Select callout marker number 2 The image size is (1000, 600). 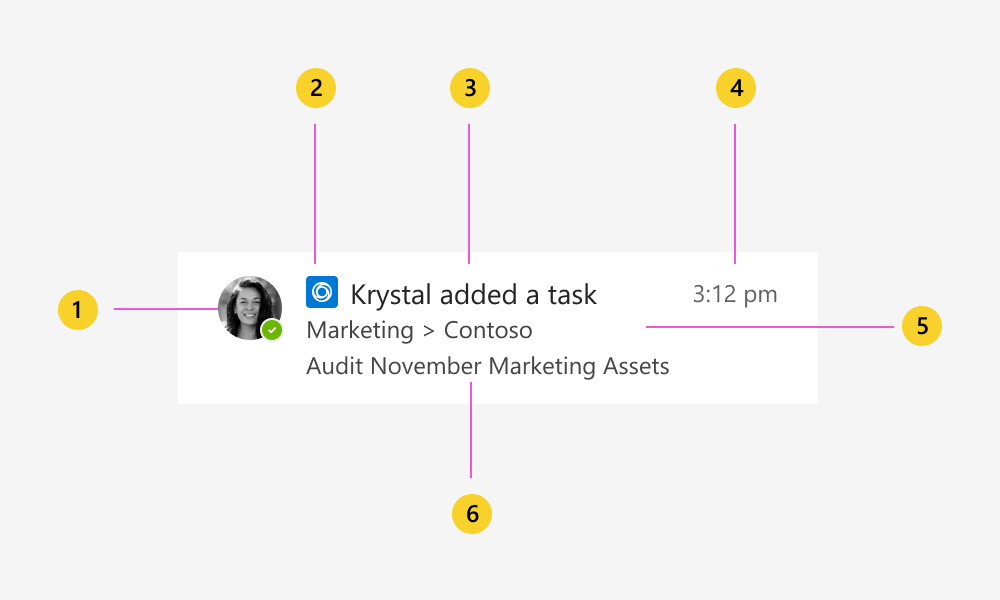(x=316, y=88)
